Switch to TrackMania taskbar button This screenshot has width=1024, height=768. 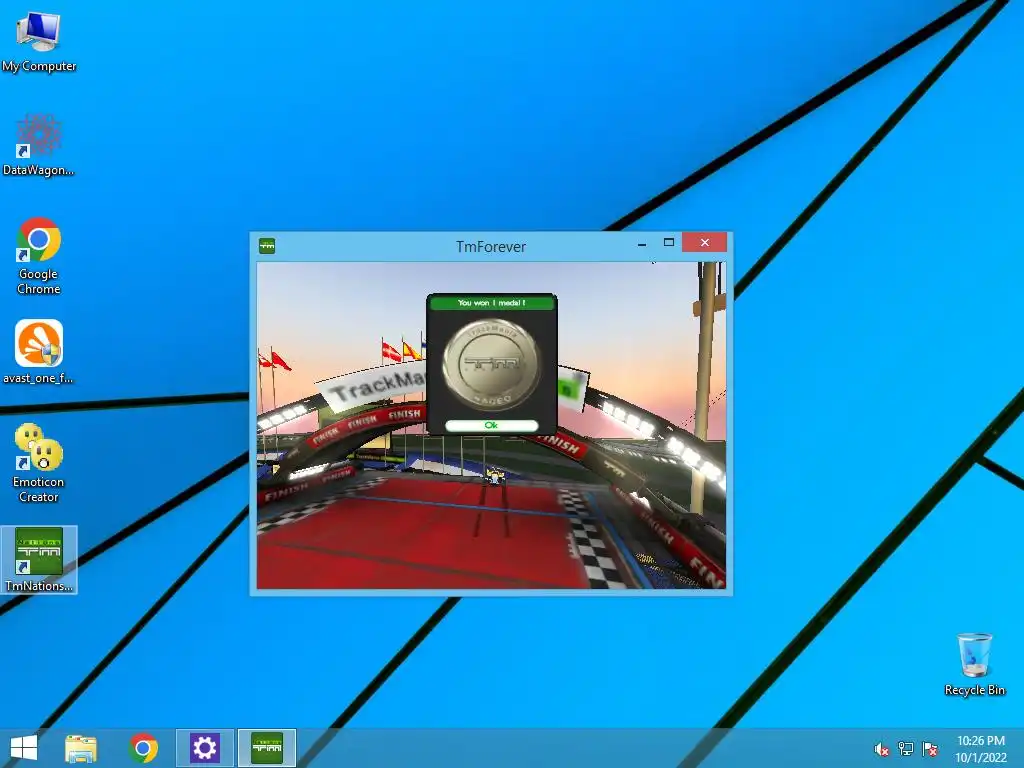tap(267, 748)
